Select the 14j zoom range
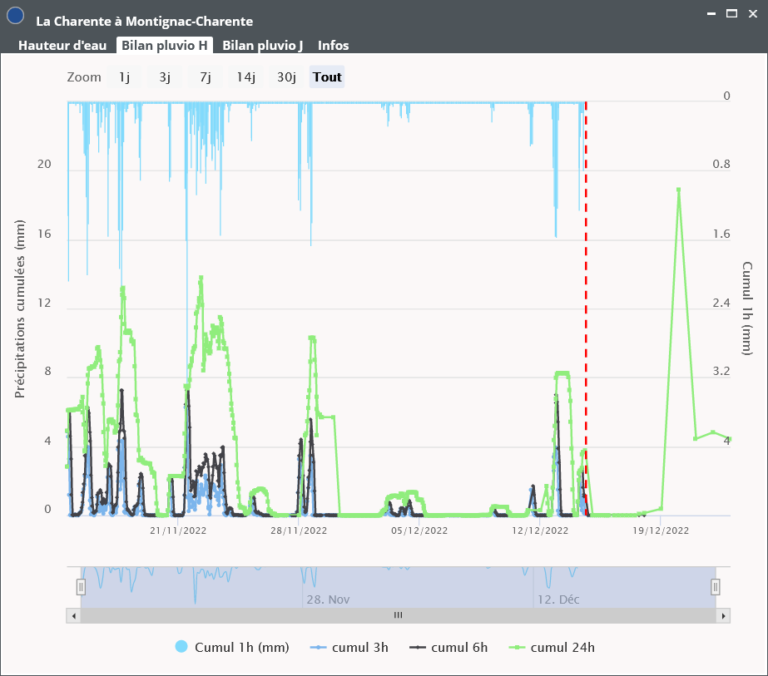 (246, 77)
